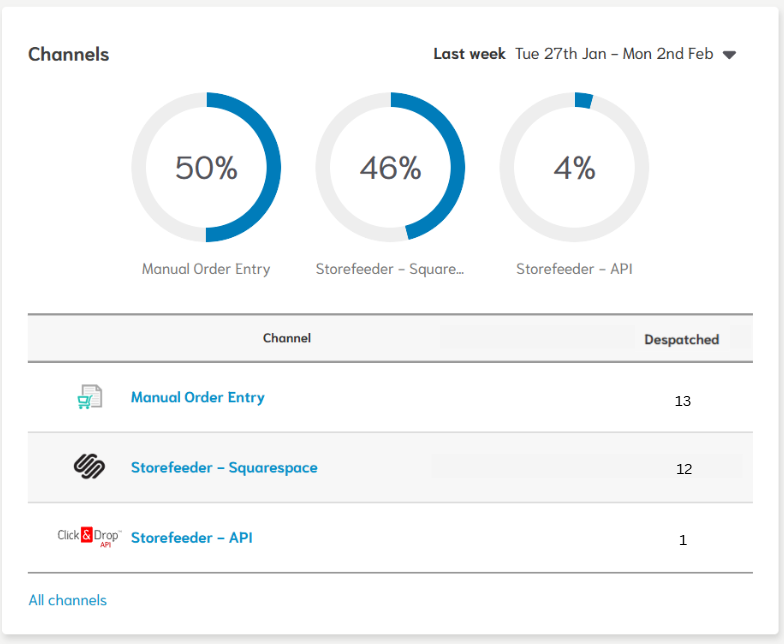
Task: Open the Storefeeder – API table link
Action: (x=192, y=537)
